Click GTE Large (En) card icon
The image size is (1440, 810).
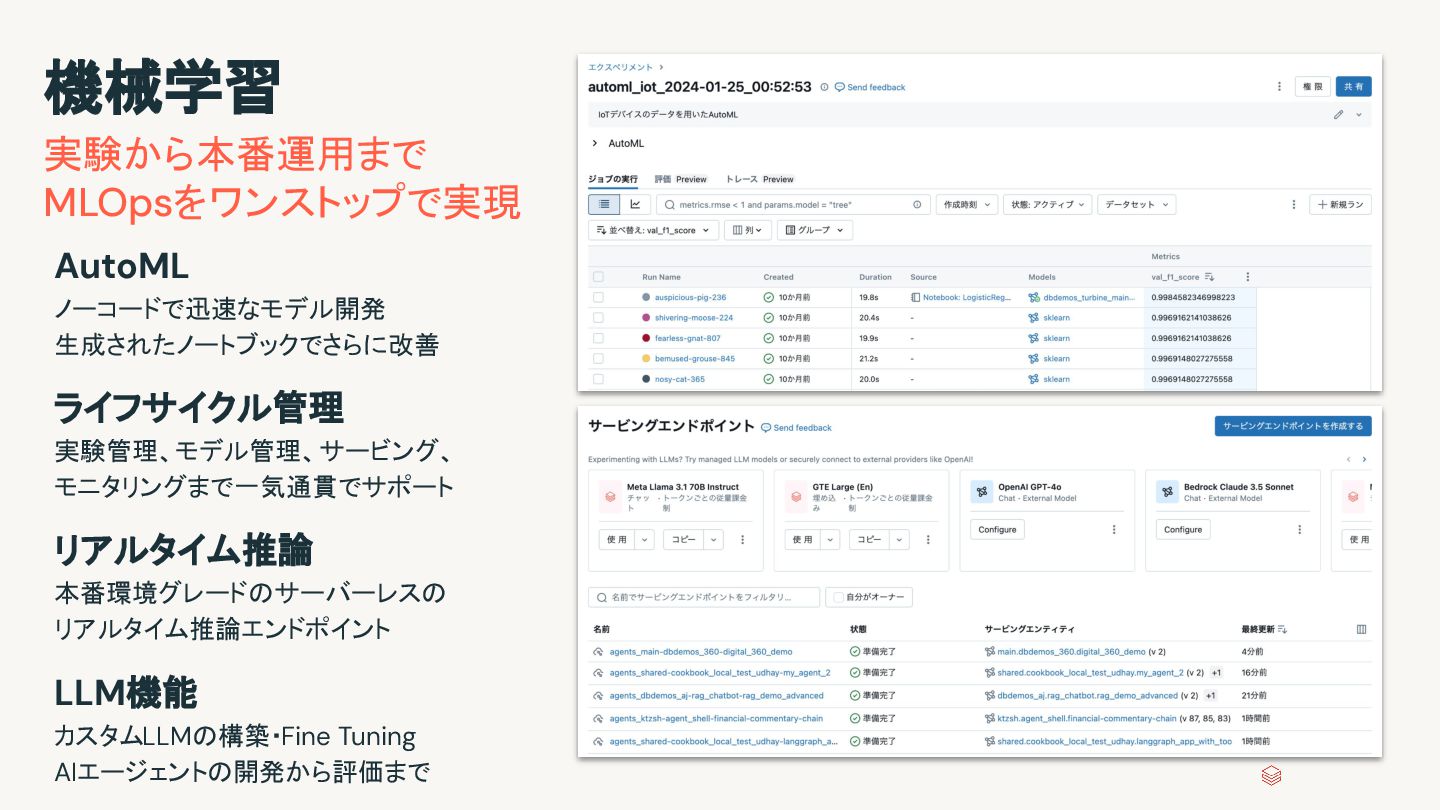pyautogui.click(x=796, y=495)
